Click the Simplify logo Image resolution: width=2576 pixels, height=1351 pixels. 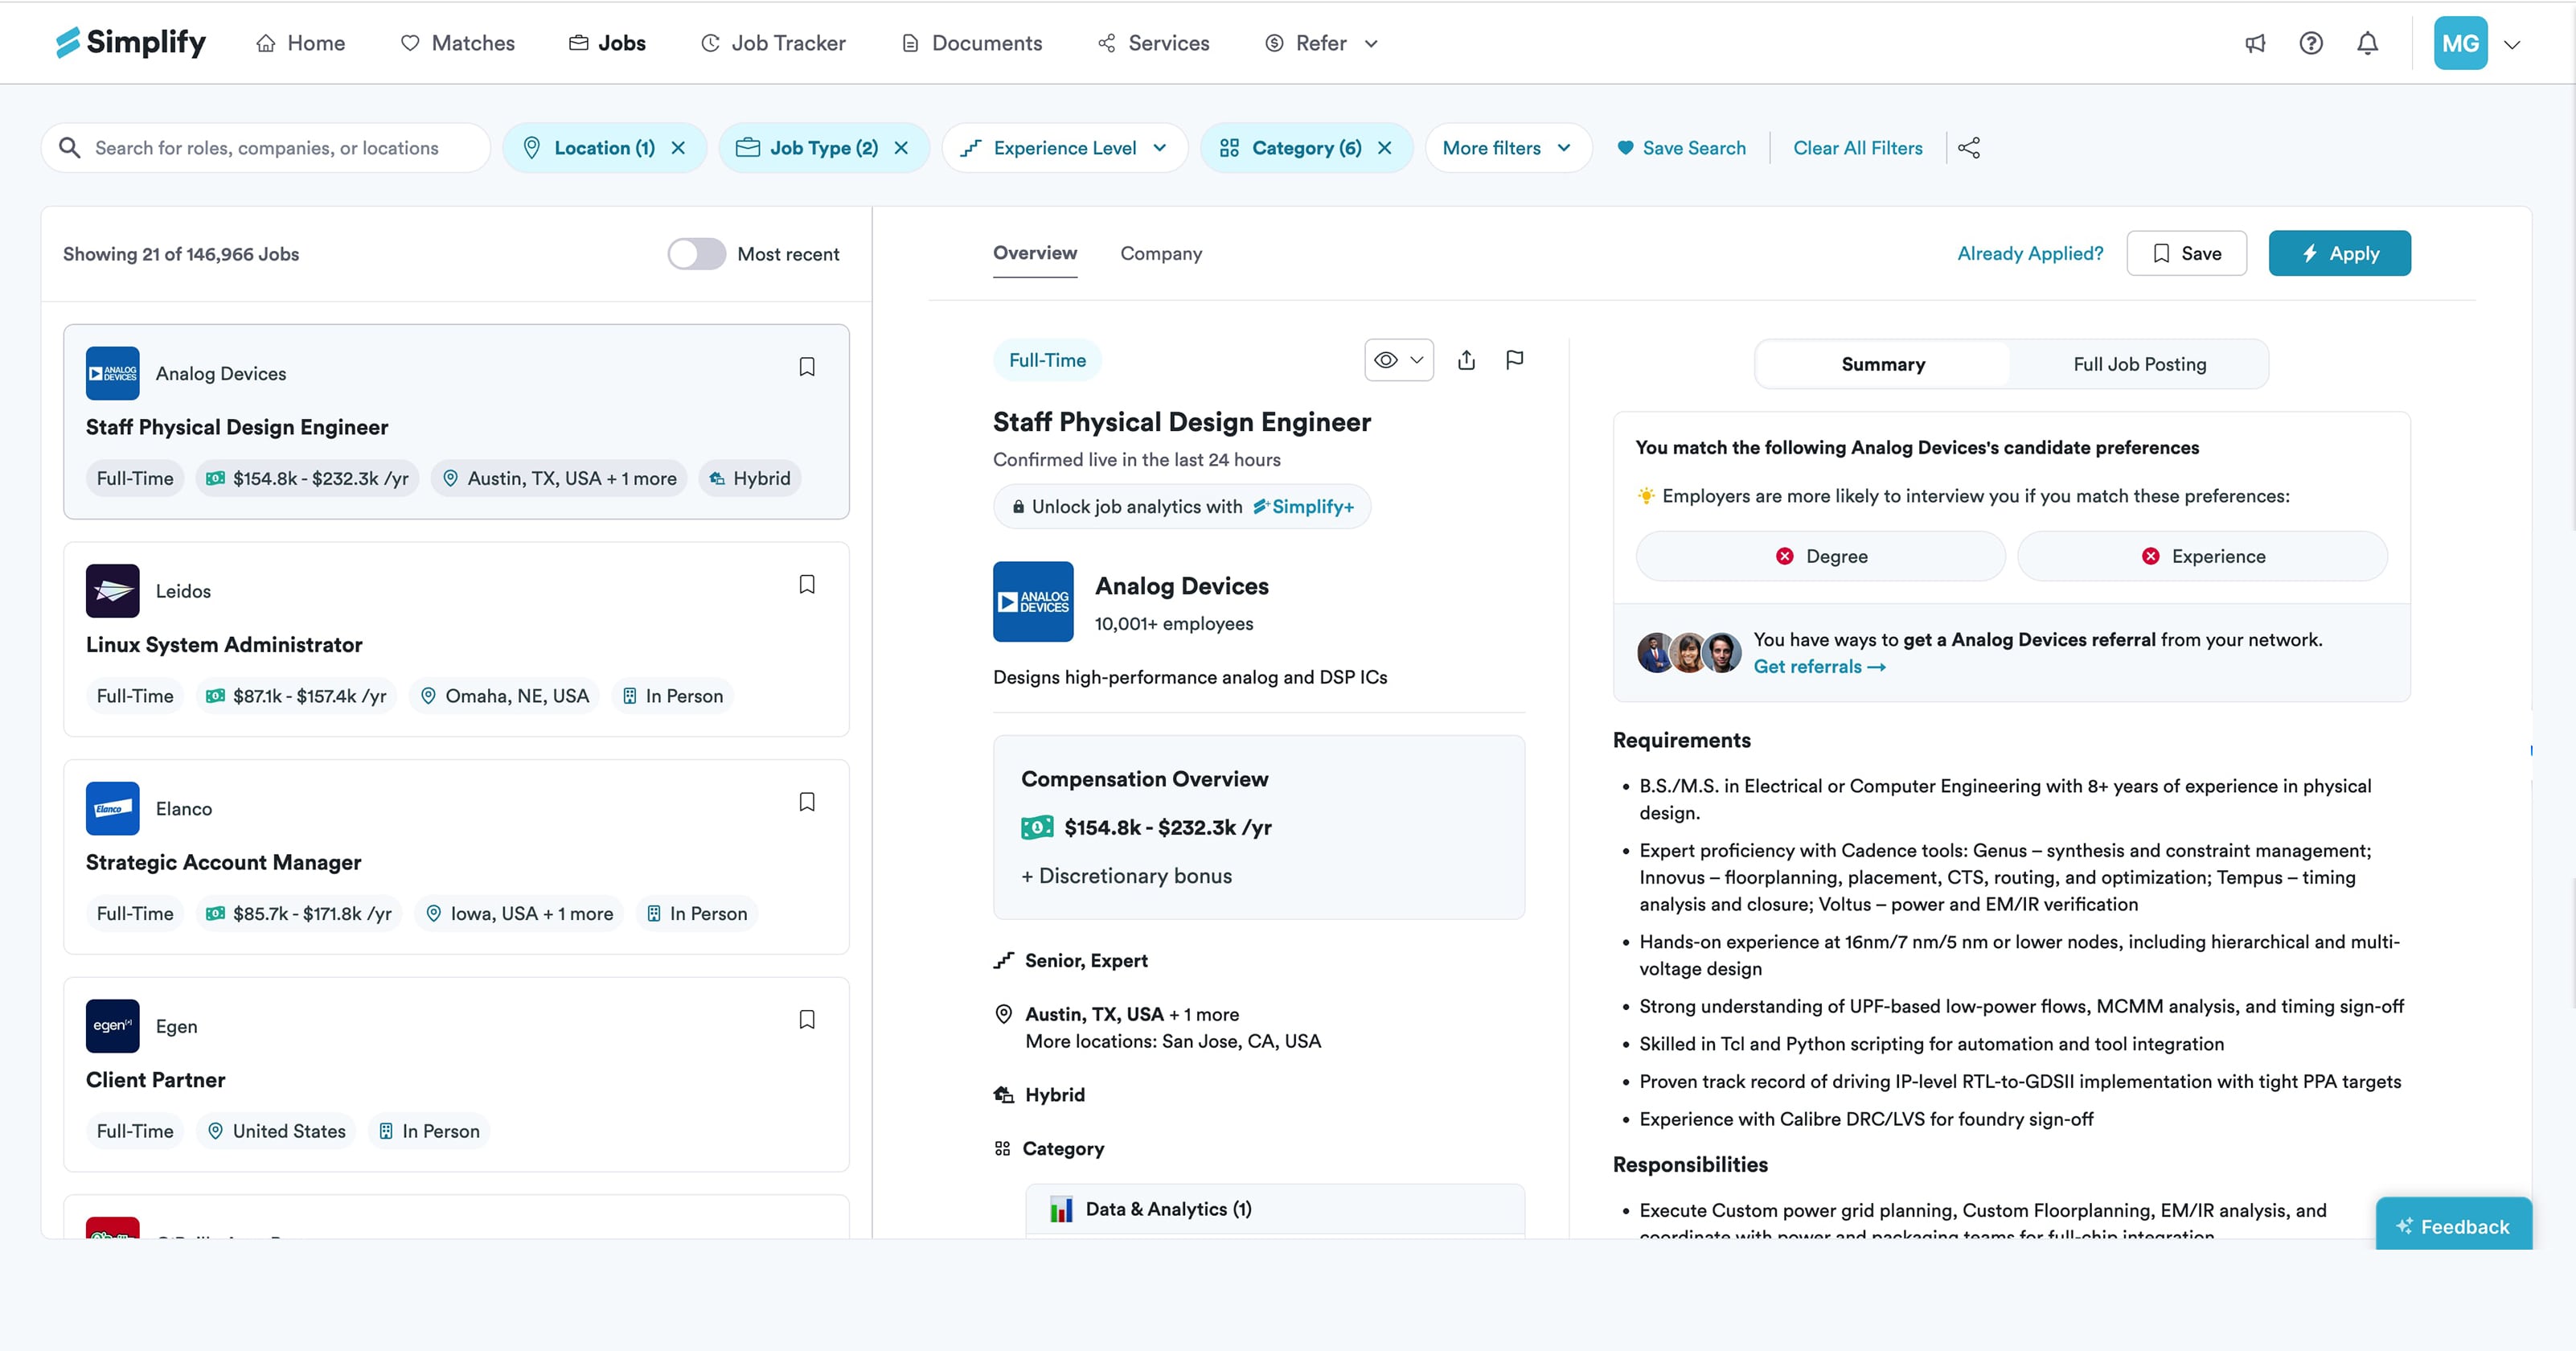[131, 42]
